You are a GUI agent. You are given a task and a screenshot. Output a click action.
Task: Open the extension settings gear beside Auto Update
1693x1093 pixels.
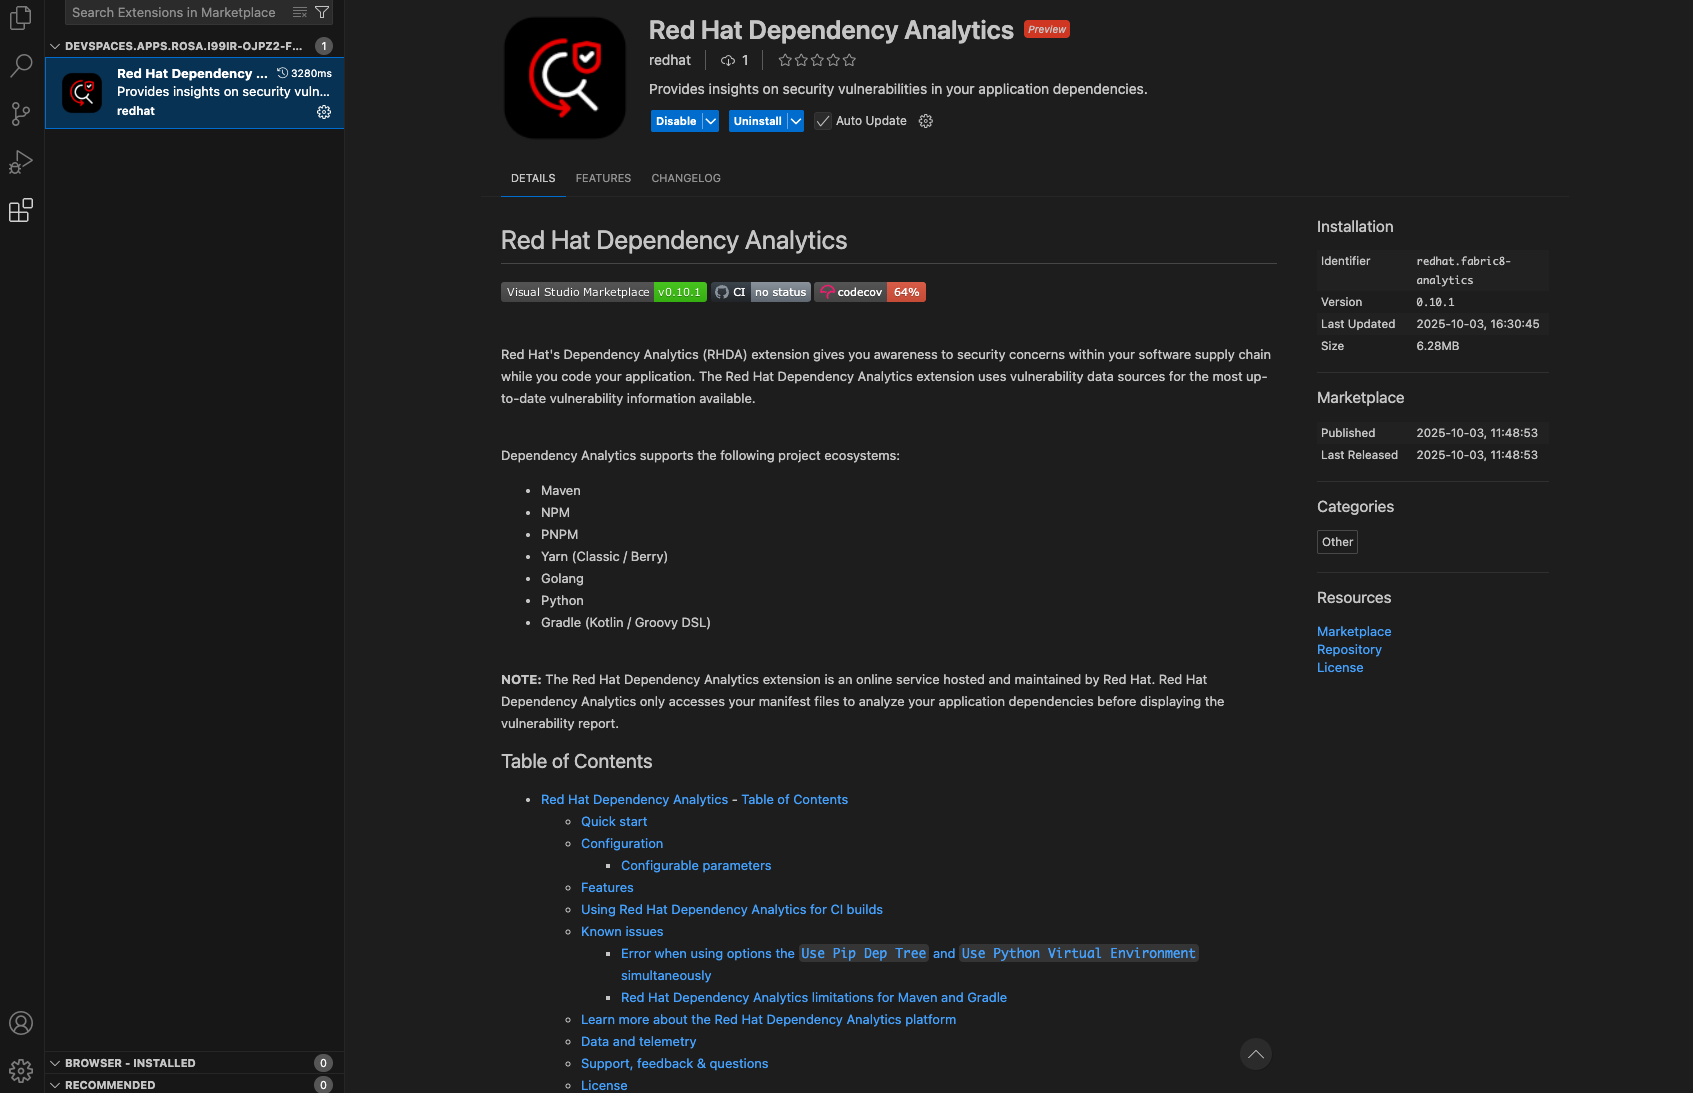tap(926, 121)
